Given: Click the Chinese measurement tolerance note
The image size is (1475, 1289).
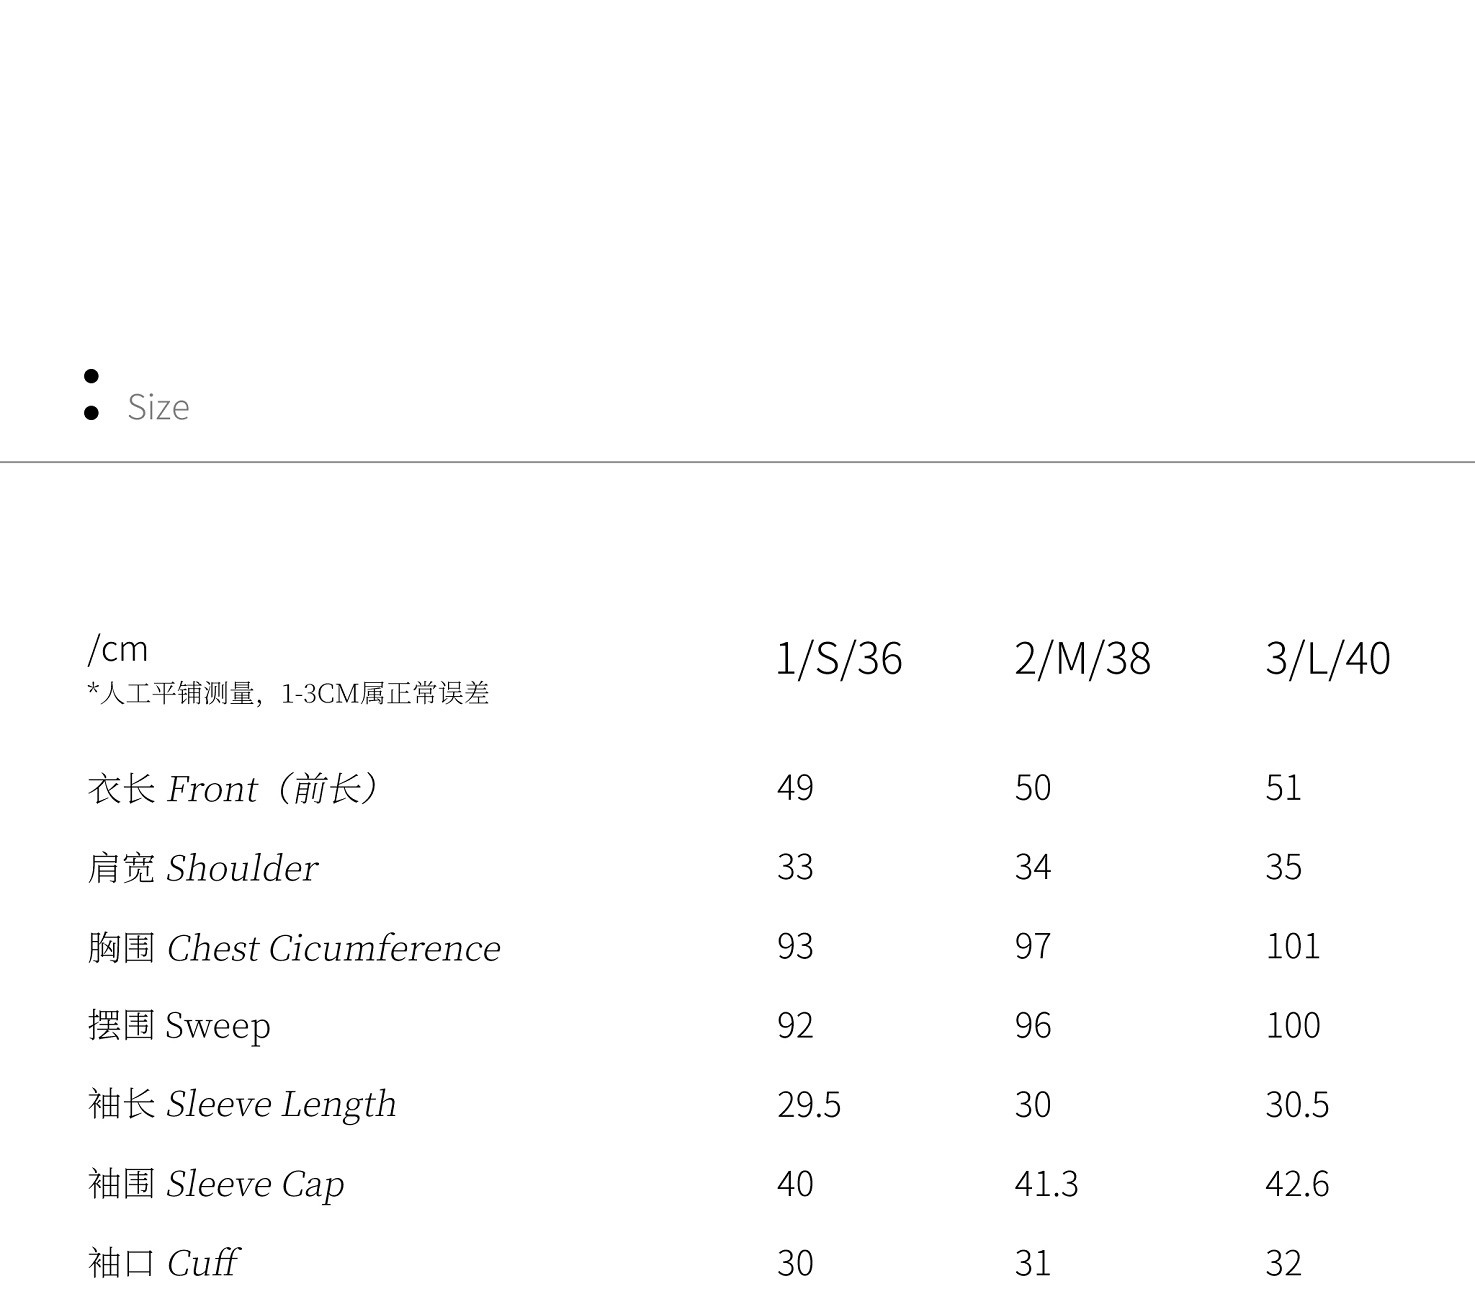Looking at the screenshot, I should click(x=288, y=693).
